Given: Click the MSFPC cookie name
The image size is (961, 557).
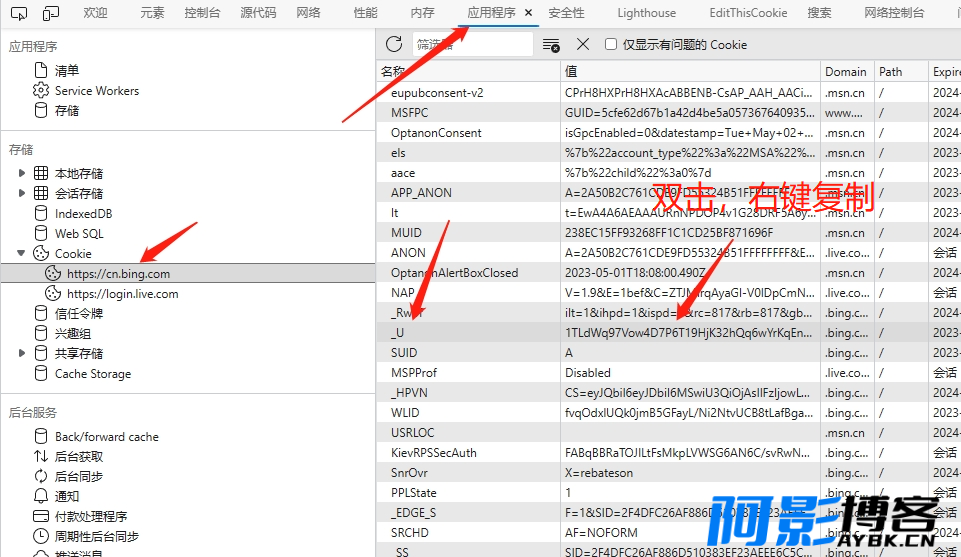Looking at the screenshot, I should [x=409, y=113].
